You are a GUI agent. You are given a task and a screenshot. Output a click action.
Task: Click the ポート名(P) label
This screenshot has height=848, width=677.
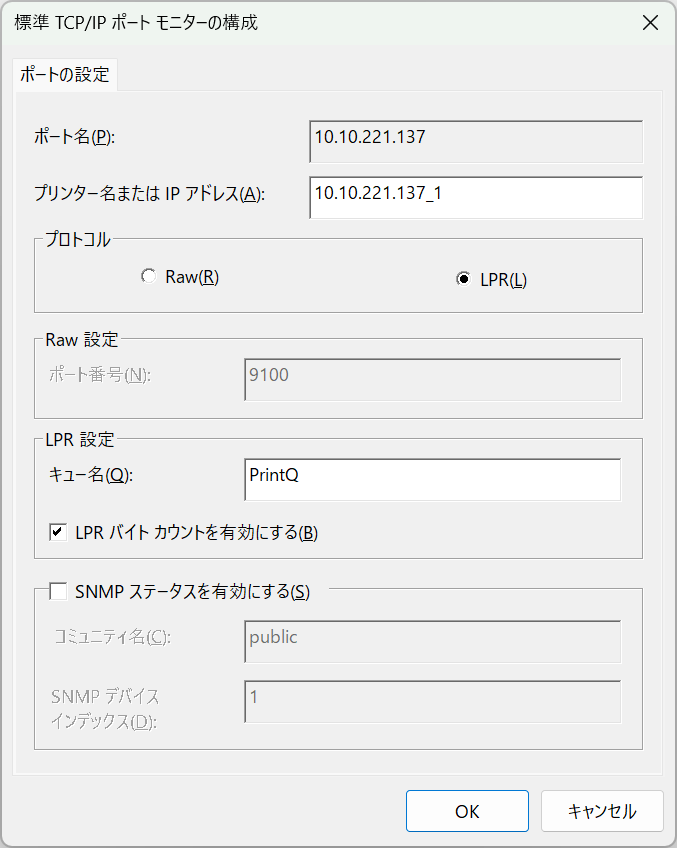(75, 138)
